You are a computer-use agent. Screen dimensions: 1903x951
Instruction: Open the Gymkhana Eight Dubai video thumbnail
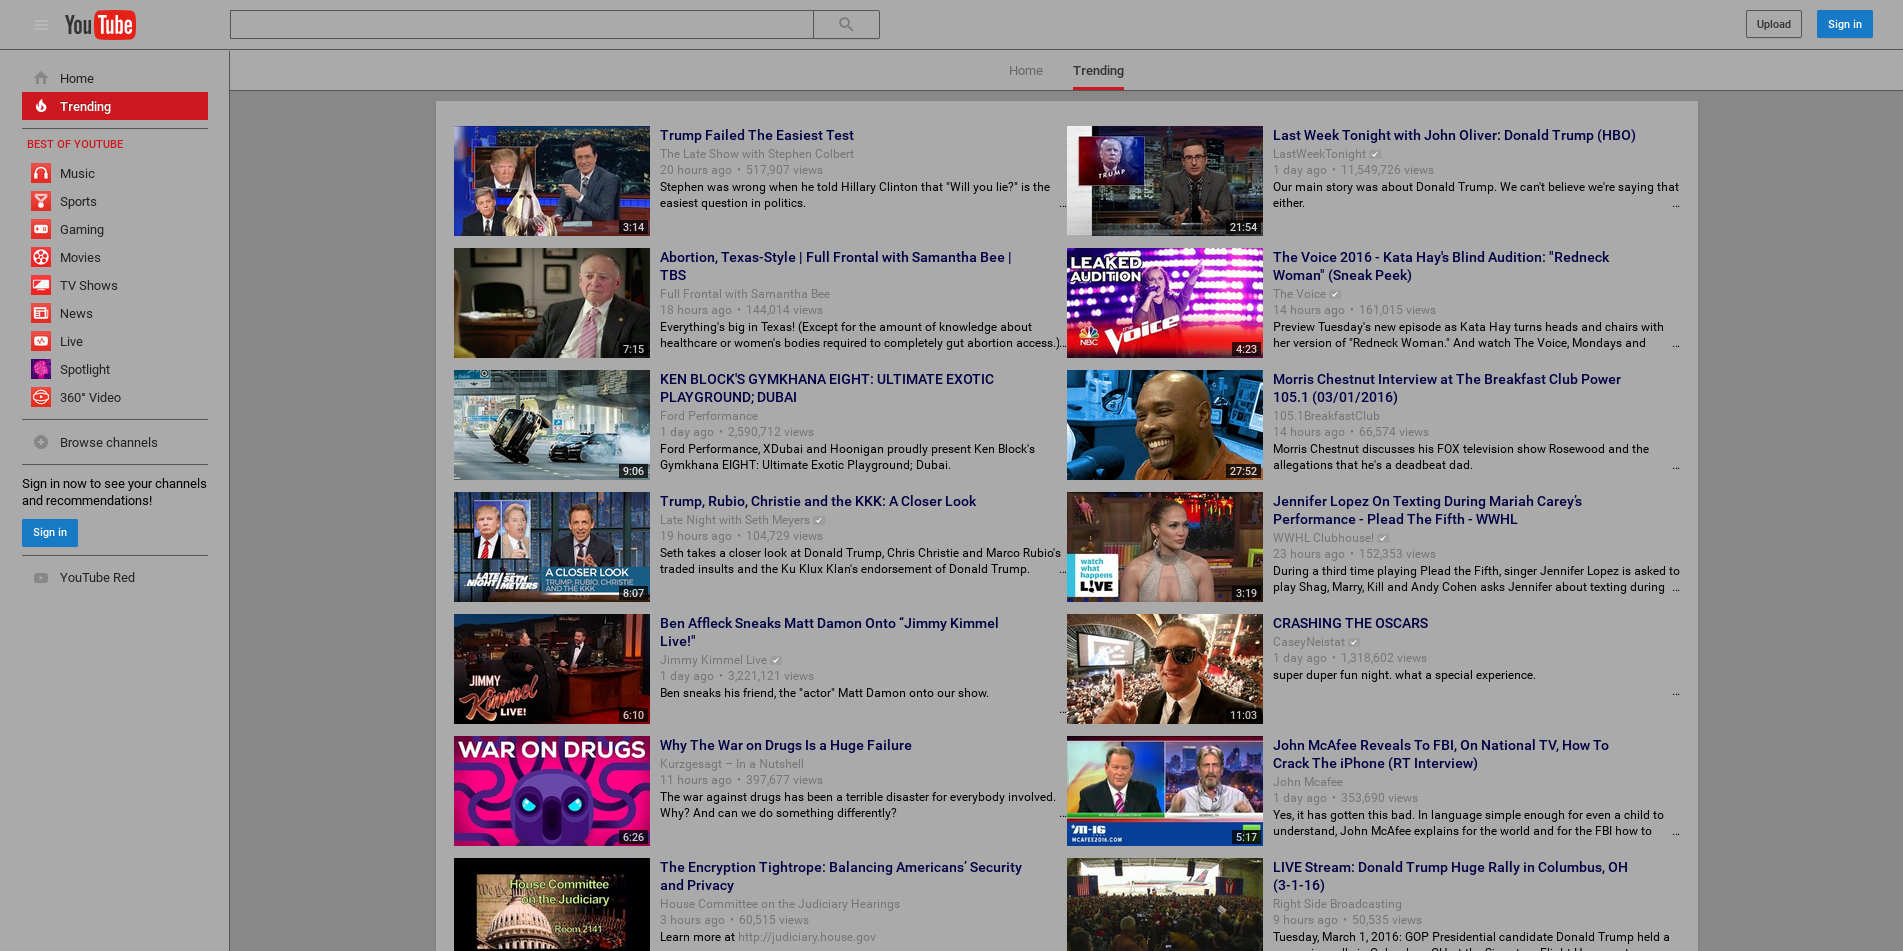click(552, 425)
